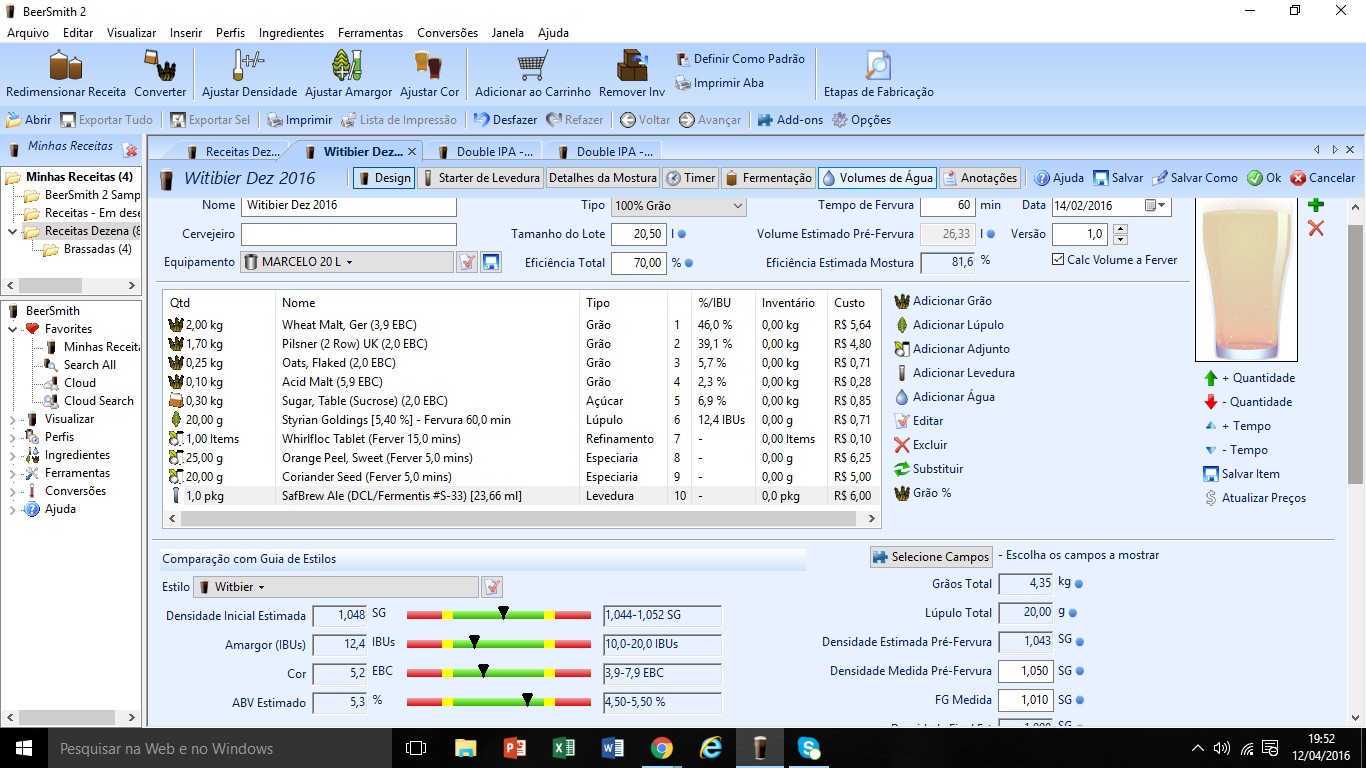Click the Tamanho do Lote field
The height and width of the screenshot is (768, 1366).
coord(638,234)
